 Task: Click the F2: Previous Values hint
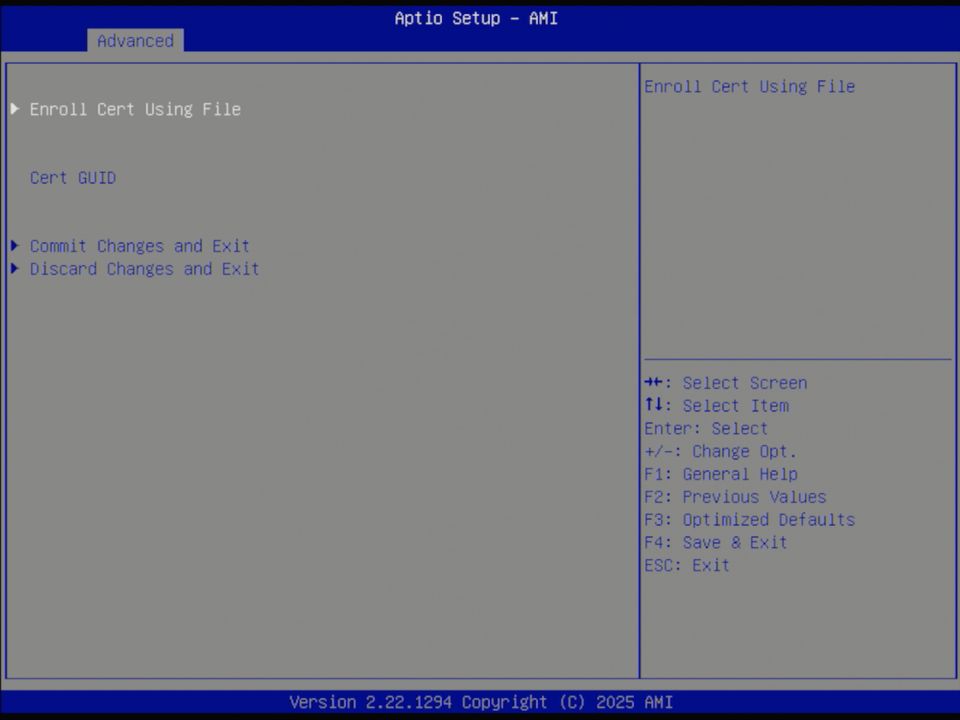coord(735,496)
